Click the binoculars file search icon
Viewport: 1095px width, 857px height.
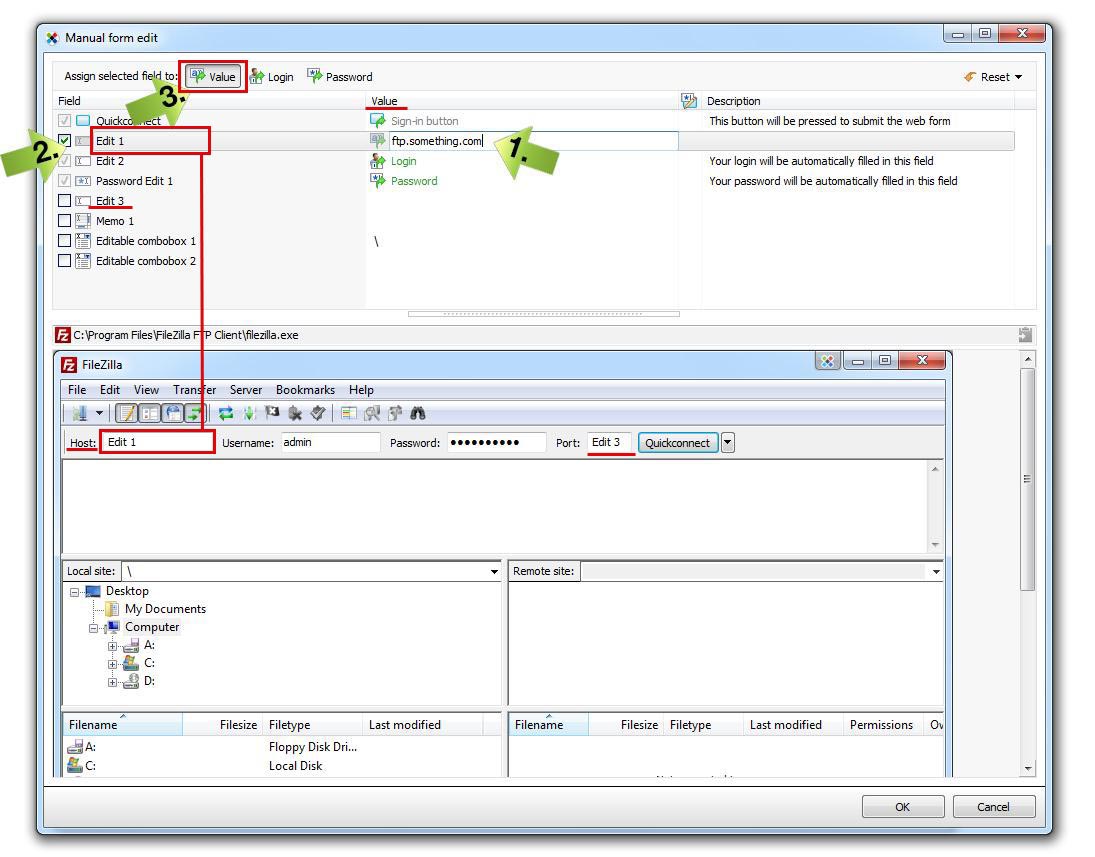[418, 413]
